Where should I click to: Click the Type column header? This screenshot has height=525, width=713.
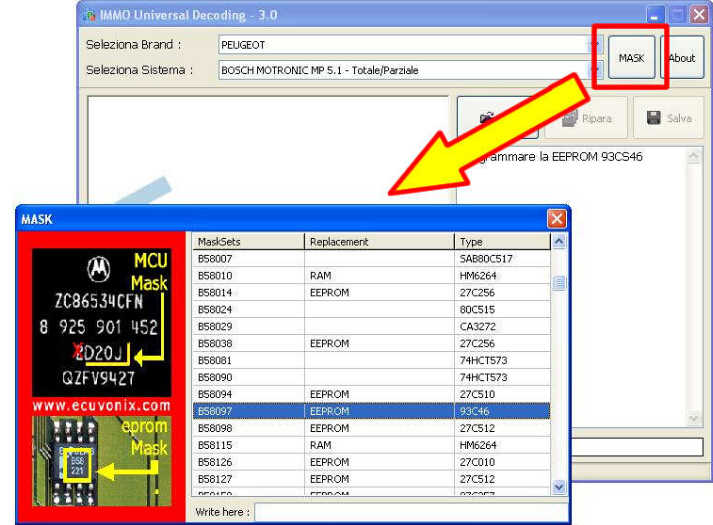point(502,241)
